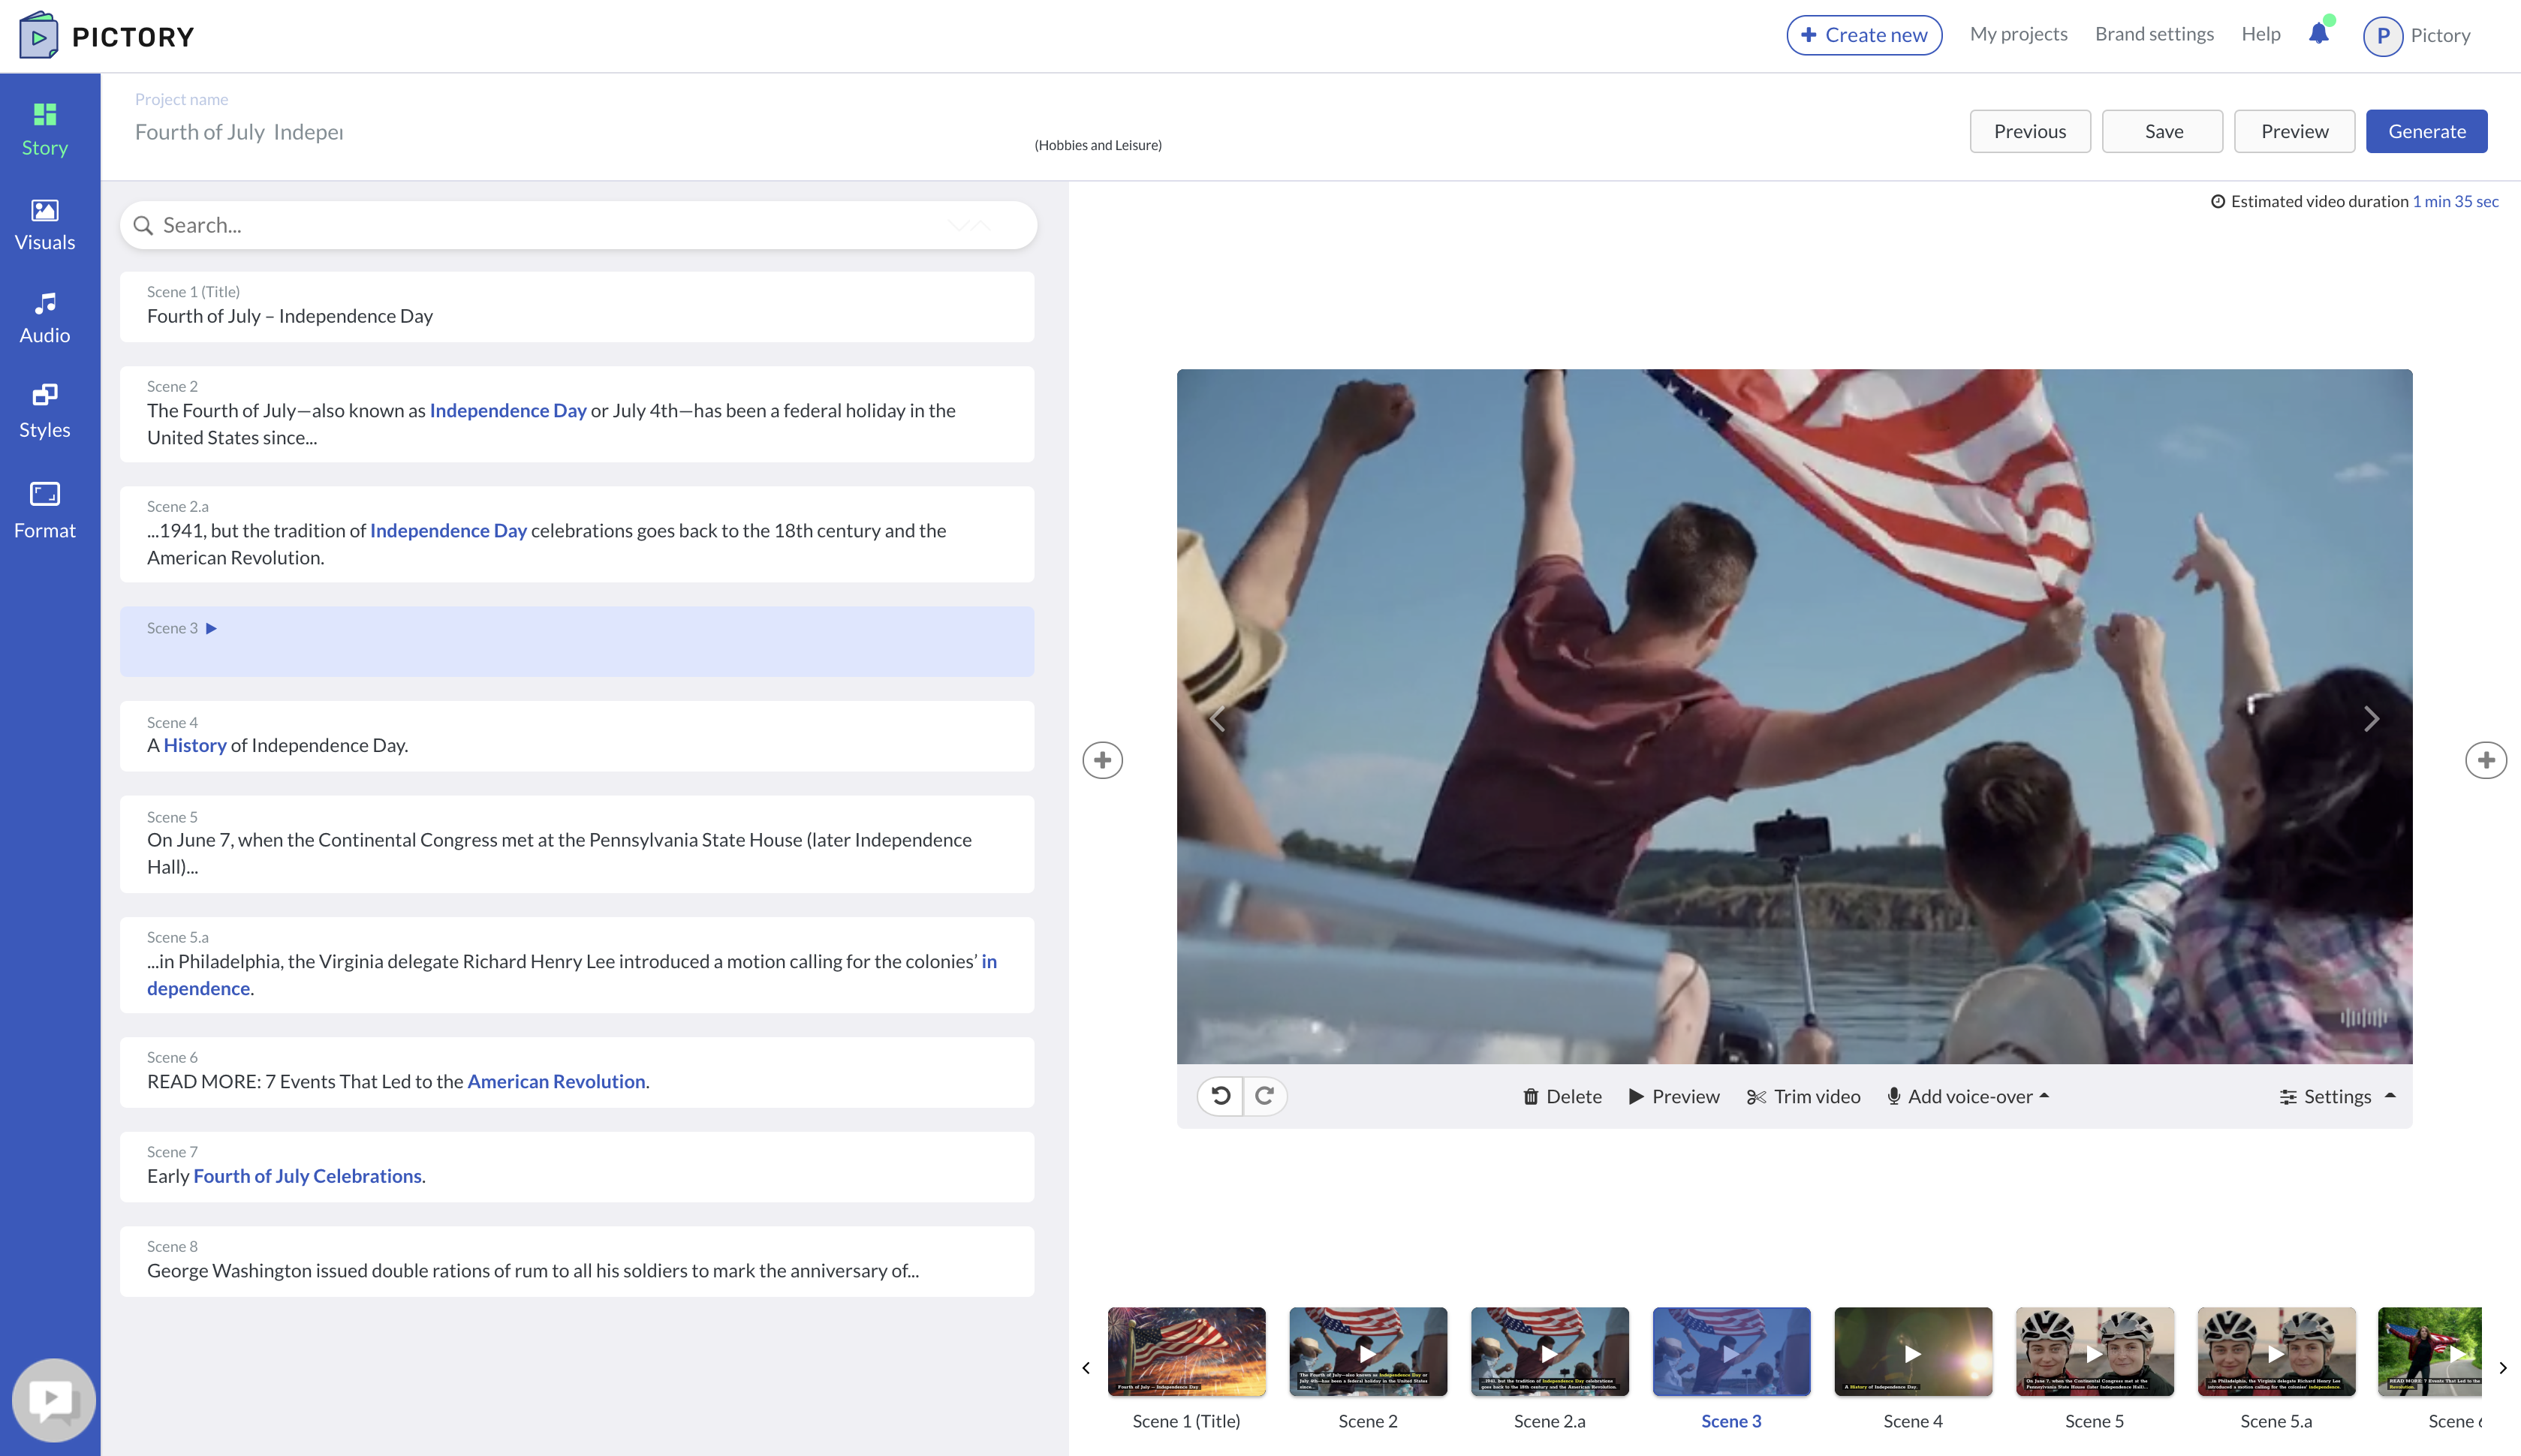Add a new scene before the current scene
Image resolution: width=2521 pixels, height=1456 pixels.
click(x=1102, y=760)
